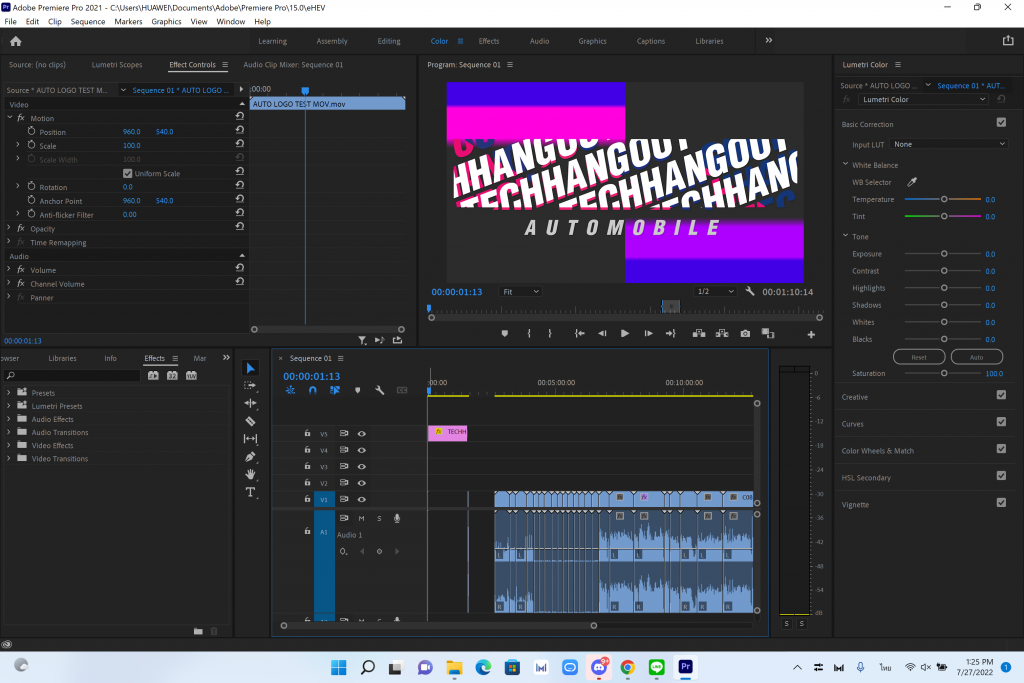Open Google Chrome from the taskbar
Image resolution: width=1024 pixels, height=683 pixels.
coord(628,667)
